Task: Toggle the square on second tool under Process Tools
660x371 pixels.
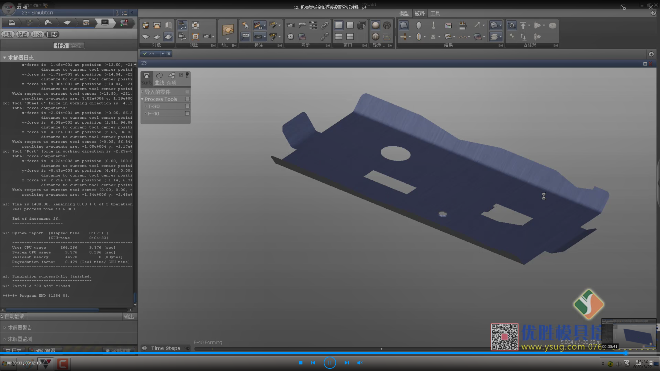Action: pyautogui.click(x=187, y=114)
